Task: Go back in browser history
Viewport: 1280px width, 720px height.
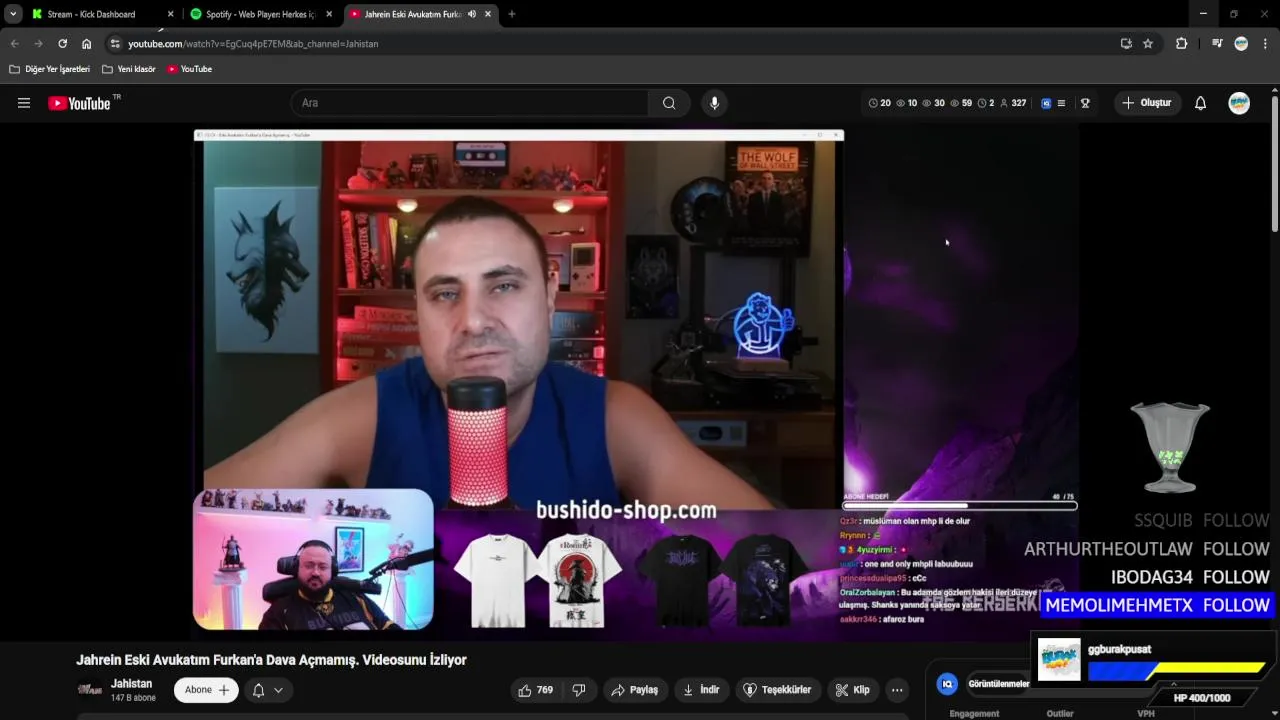Action: pos(14,44)
